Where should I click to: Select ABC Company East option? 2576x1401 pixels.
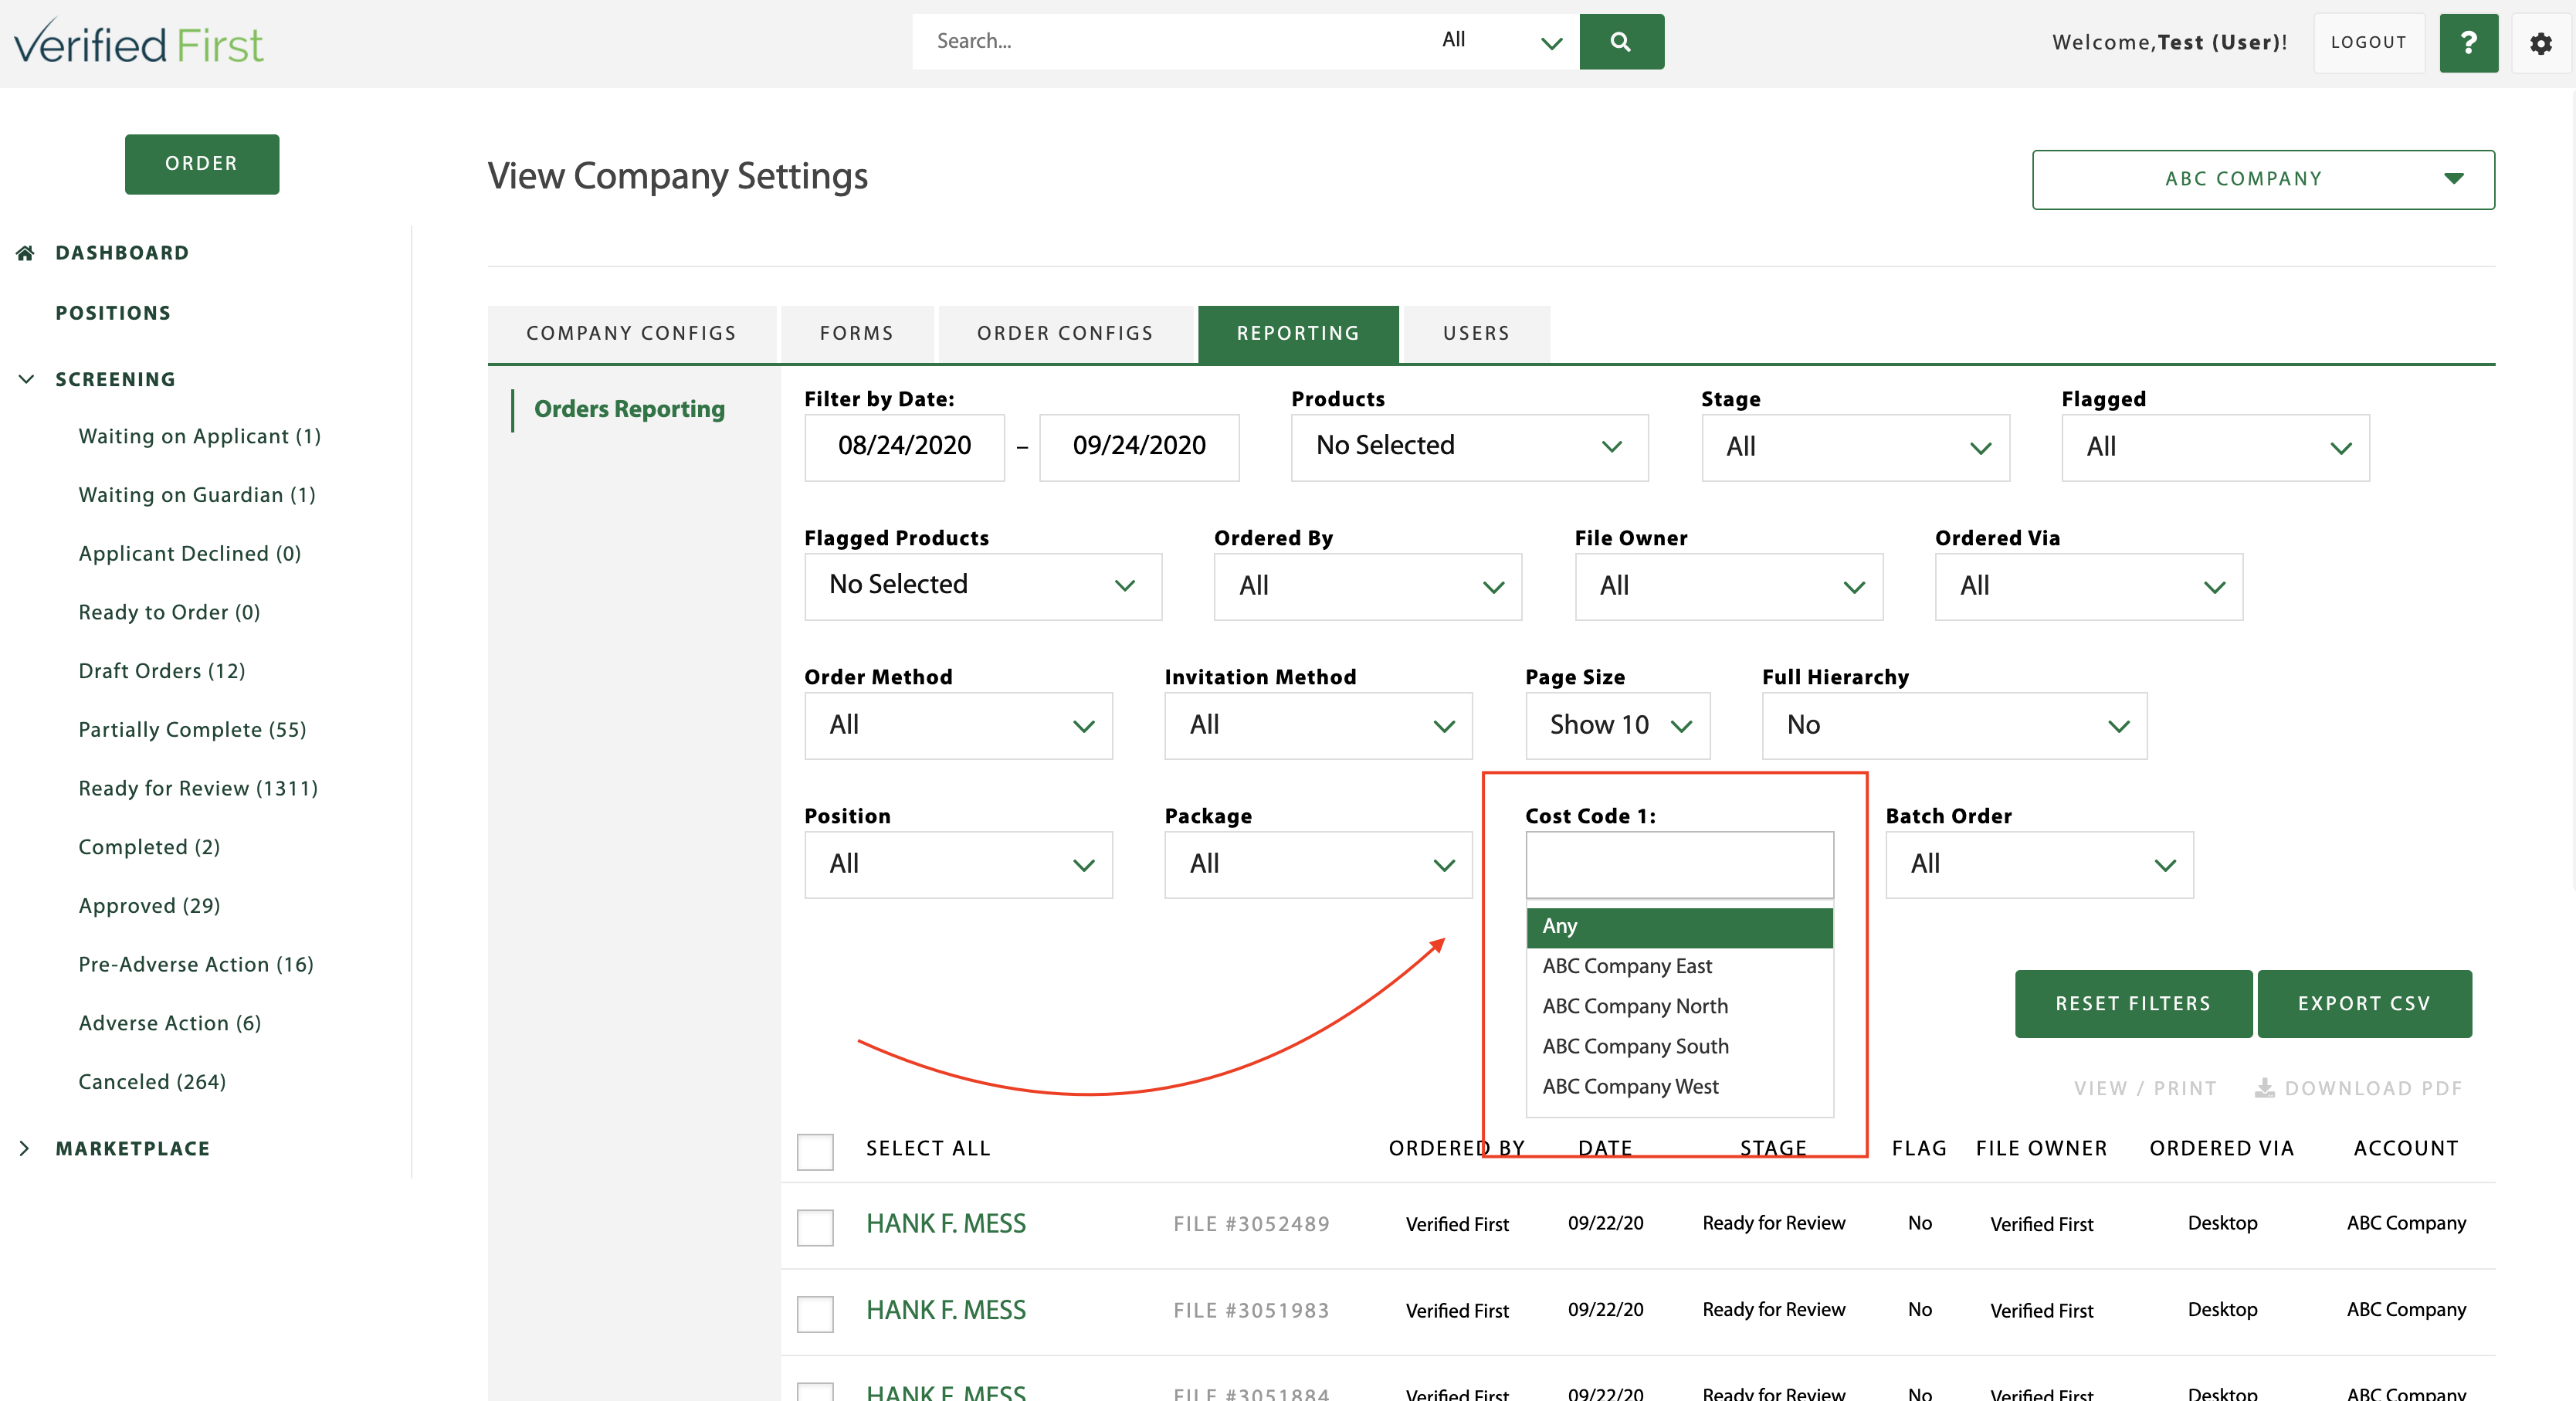(x=1679, y=967)
